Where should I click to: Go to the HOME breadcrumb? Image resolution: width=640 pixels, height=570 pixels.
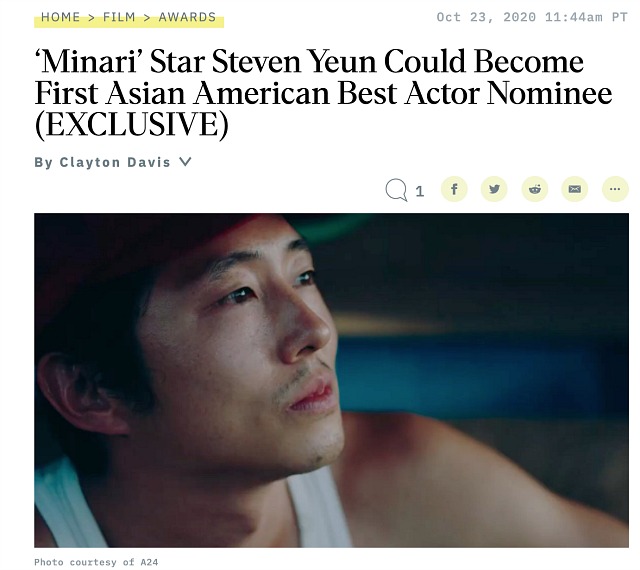[x=61, y=17]
